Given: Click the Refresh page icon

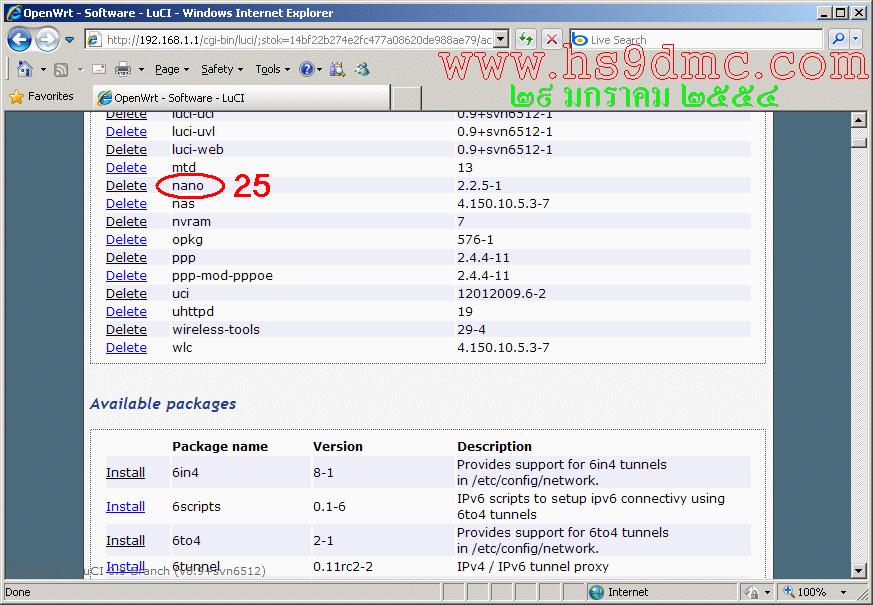Looking at the screenshot, I should 526,40.
